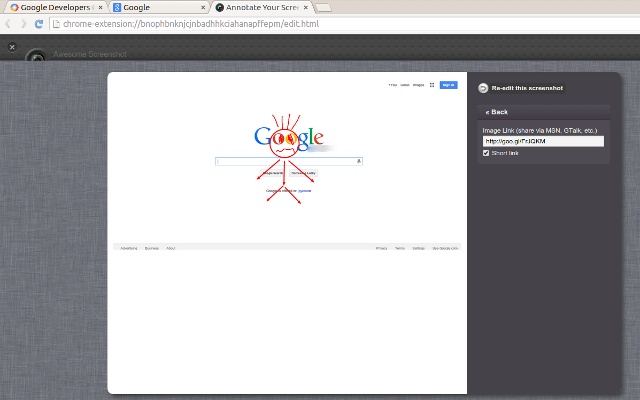The width and height of the screenshot is (640, 400).
Task: Click the Awesome Screenshot logo icon
Action: tap(37, 56)
